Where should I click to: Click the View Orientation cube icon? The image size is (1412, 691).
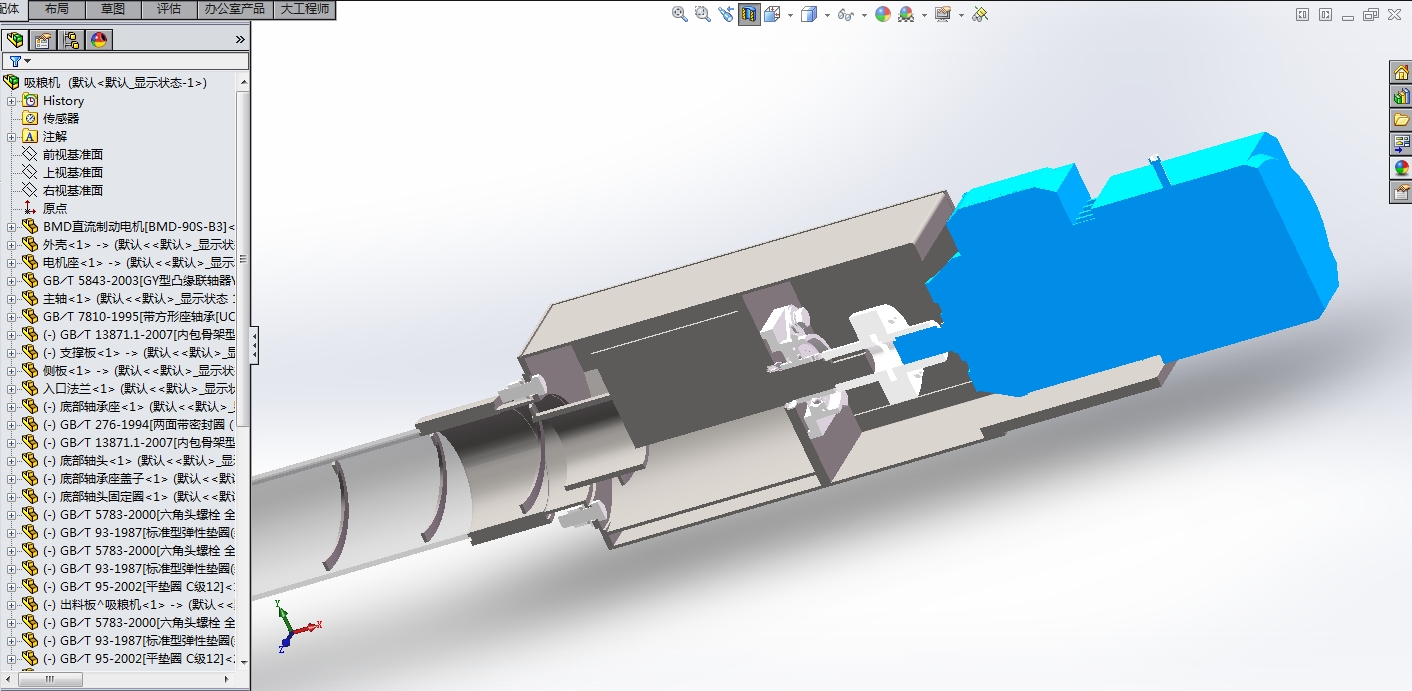click(x=772, y=14)
